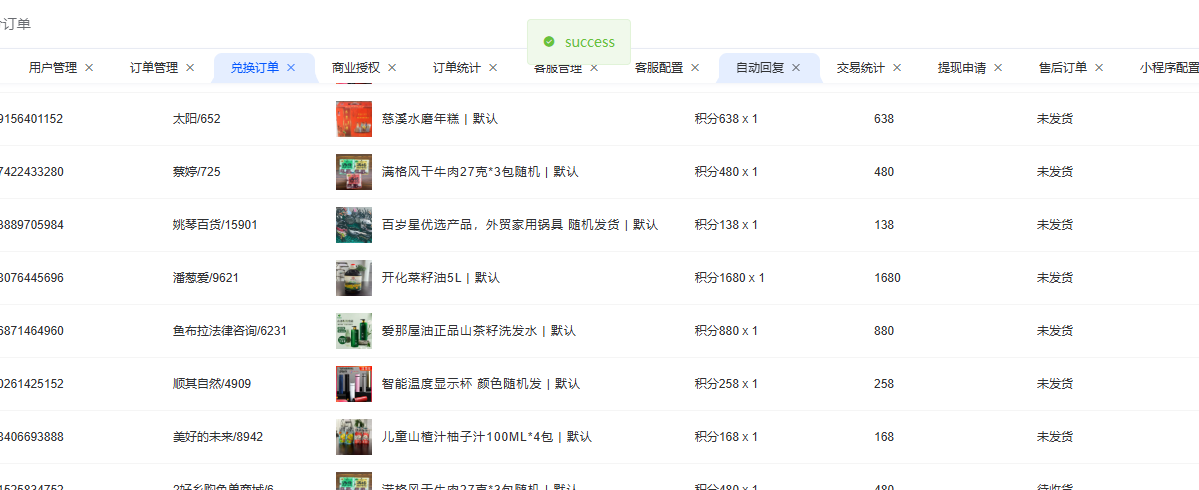Close the 交易统计 tab

pos(897,67)
